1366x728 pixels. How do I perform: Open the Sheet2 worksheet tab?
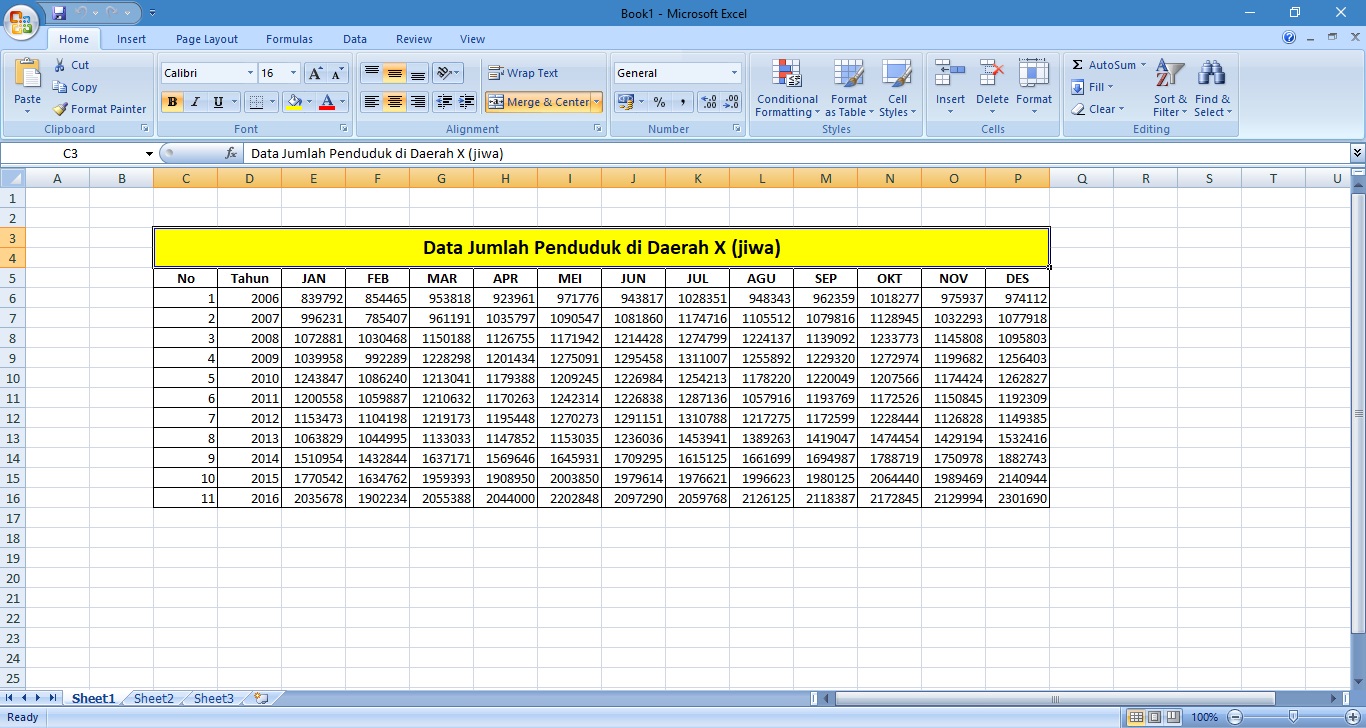click(153, 699)
